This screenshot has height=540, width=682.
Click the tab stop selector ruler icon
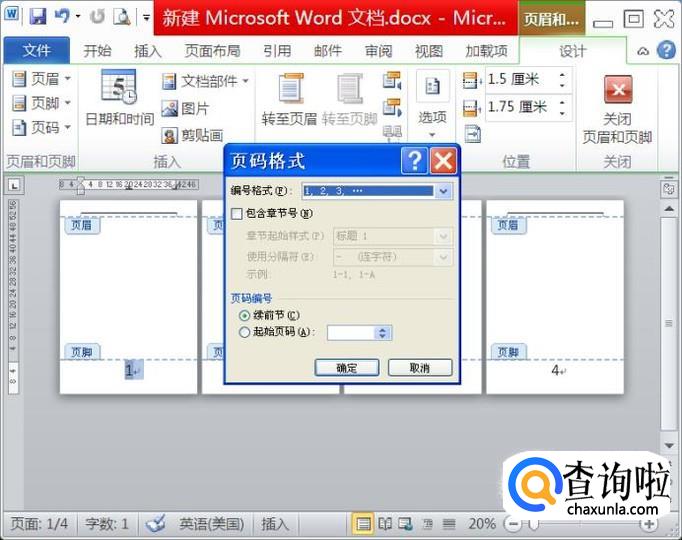[x=14, y=186]
